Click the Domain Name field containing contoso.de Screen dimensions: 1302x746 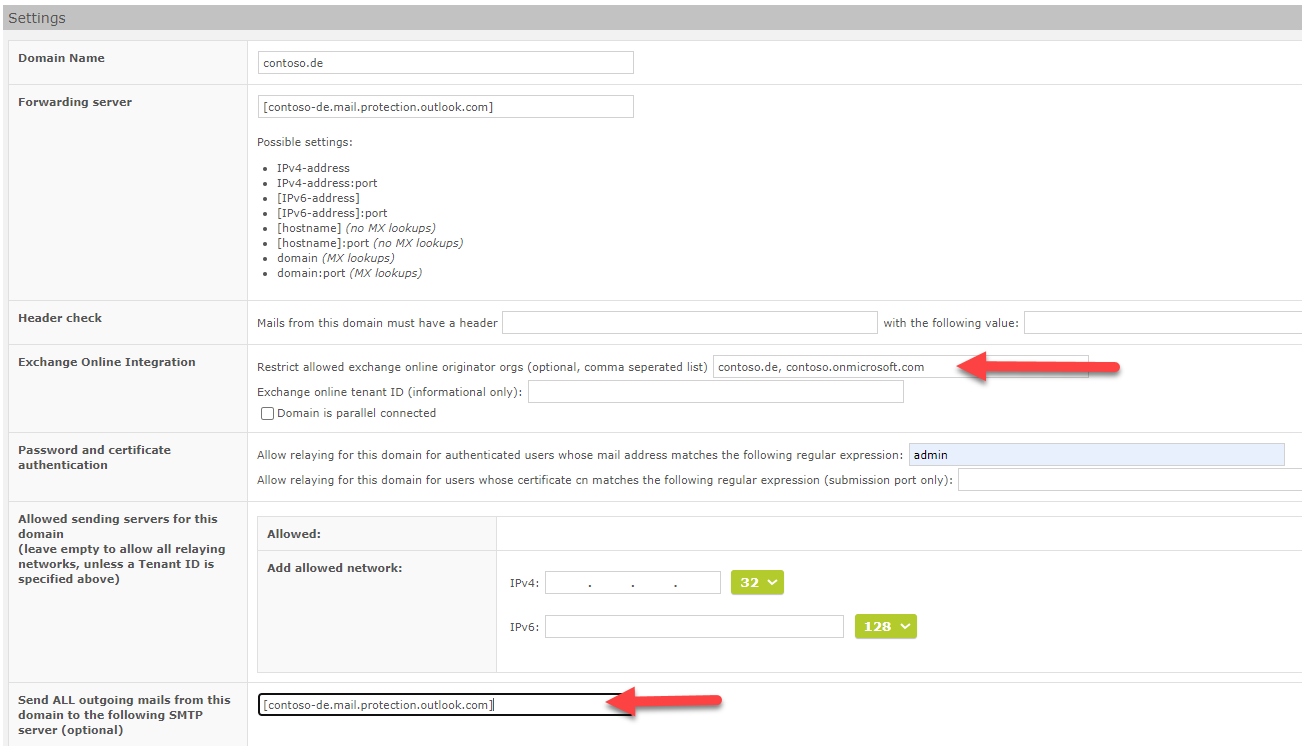click(445, 63)
